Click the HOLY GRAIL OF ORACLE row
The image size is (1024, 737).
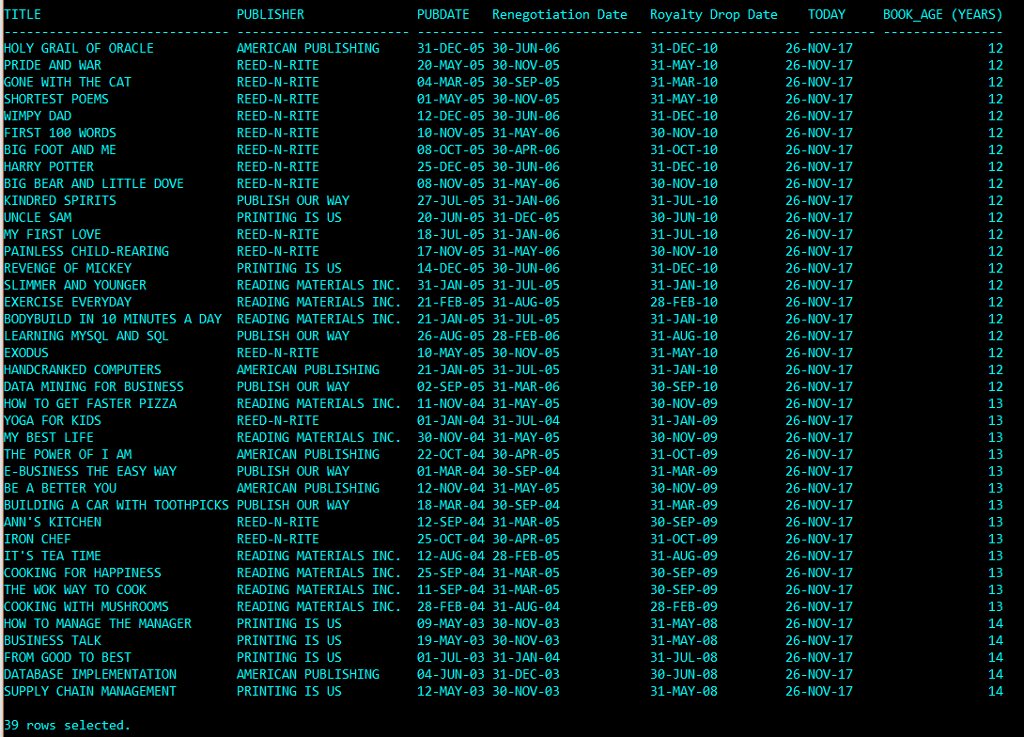77,48
